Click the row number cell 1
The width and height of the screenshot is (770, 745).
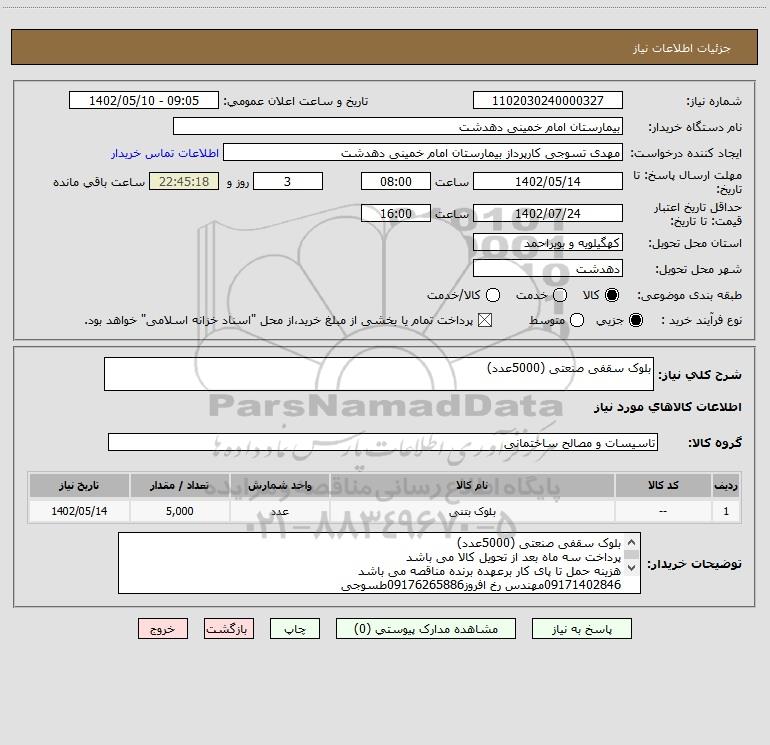(726, 511)
